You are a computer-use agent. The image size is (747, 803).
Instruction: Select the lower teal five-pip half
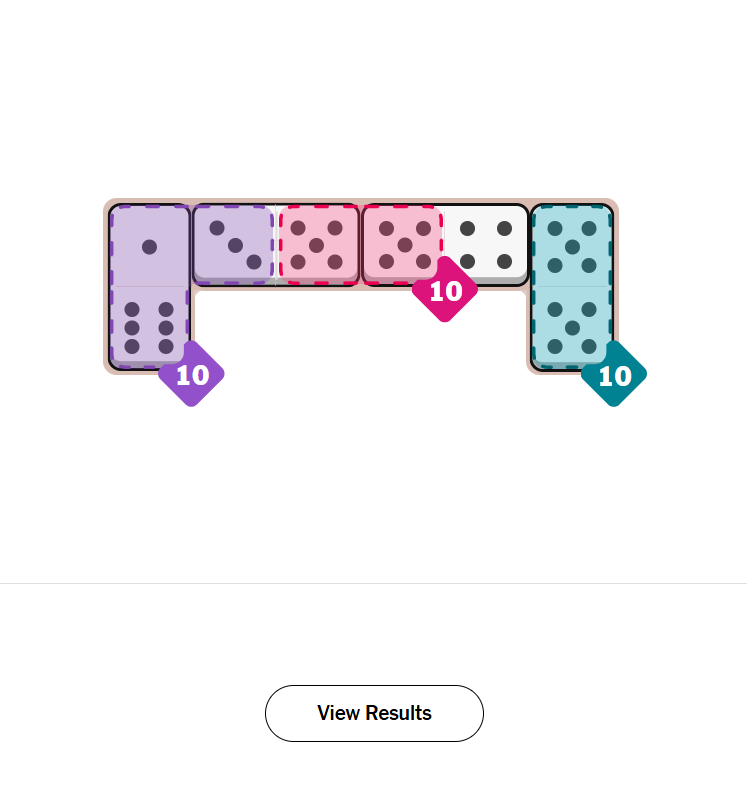coord(572,327)
